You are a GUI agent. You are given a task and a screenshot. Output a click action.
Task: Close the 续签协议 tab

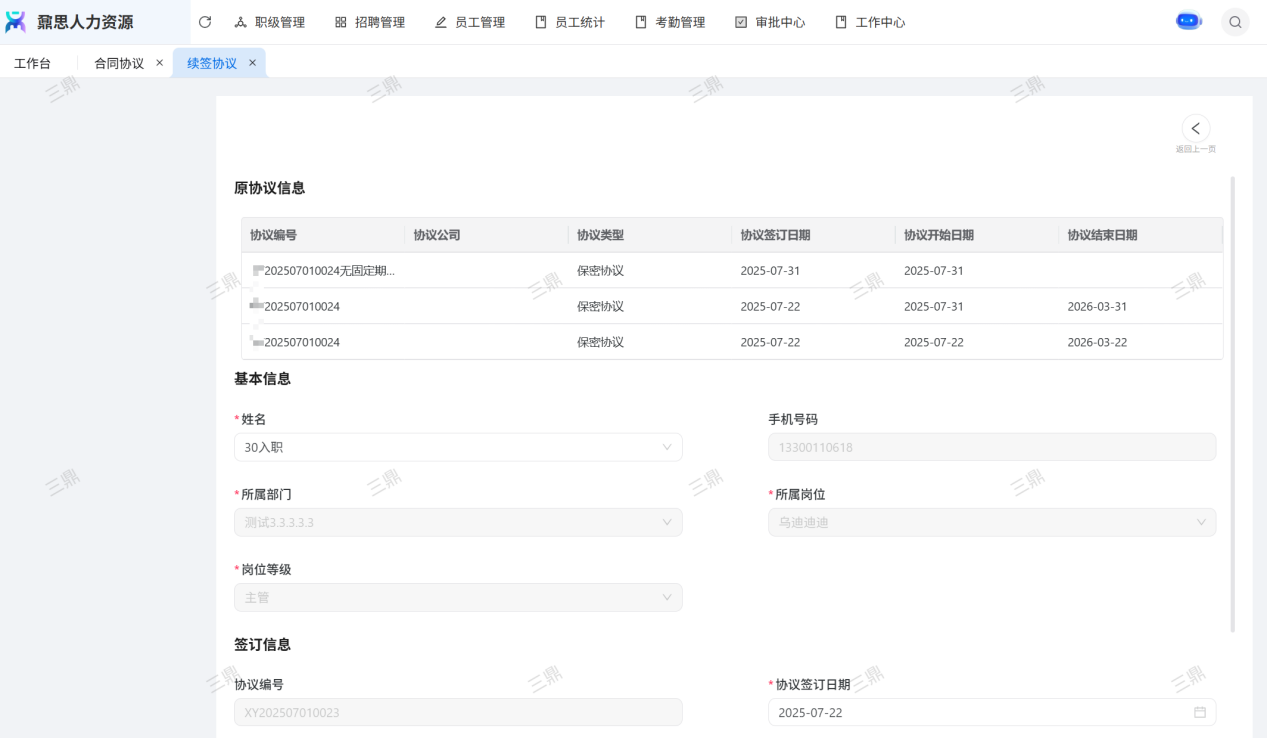252,63
